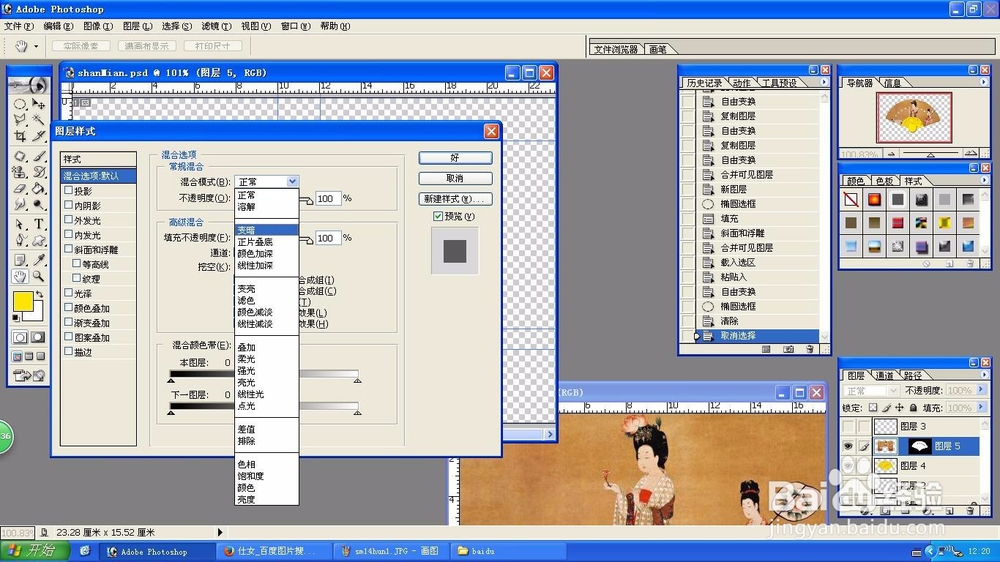
Task: Hide 图层 5 with eye icon
Action: coord(848,446)
